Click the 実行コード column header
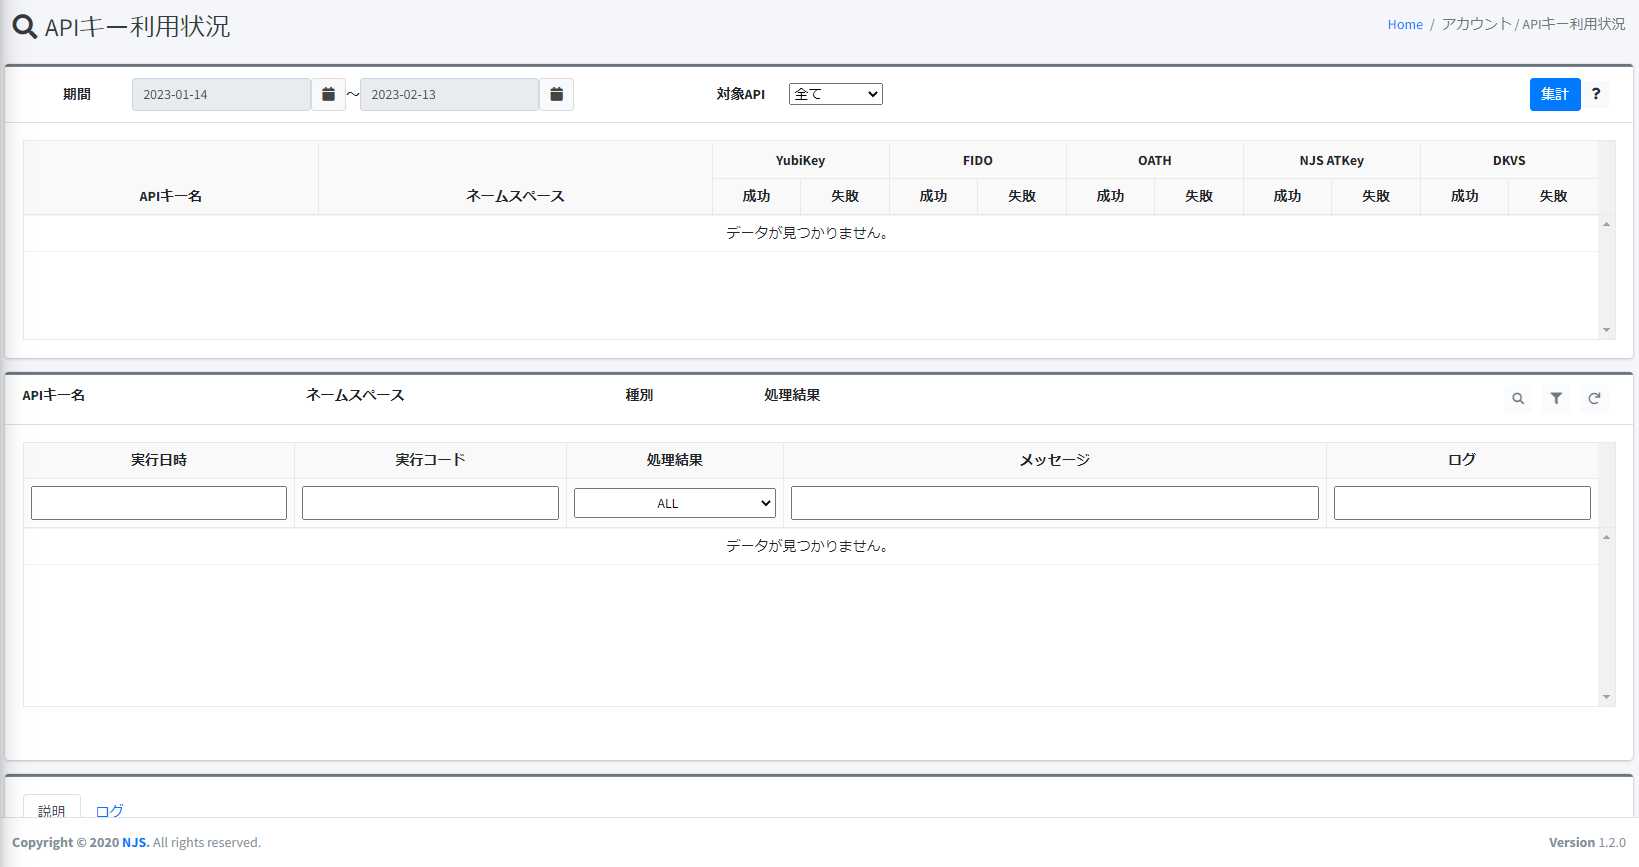Image resolution: width=1639 pixels, height=867 pixels. [x=430, y=460]
